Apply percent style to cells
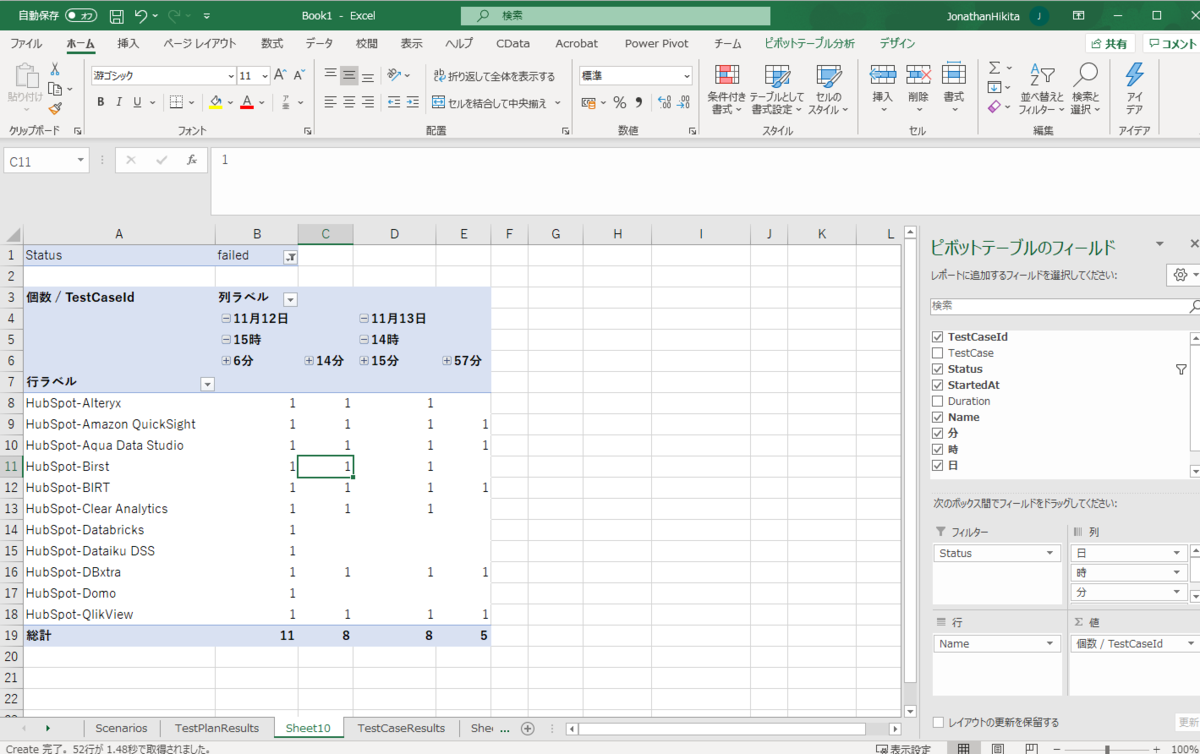The image size is (1200, 754). [619, 102]
